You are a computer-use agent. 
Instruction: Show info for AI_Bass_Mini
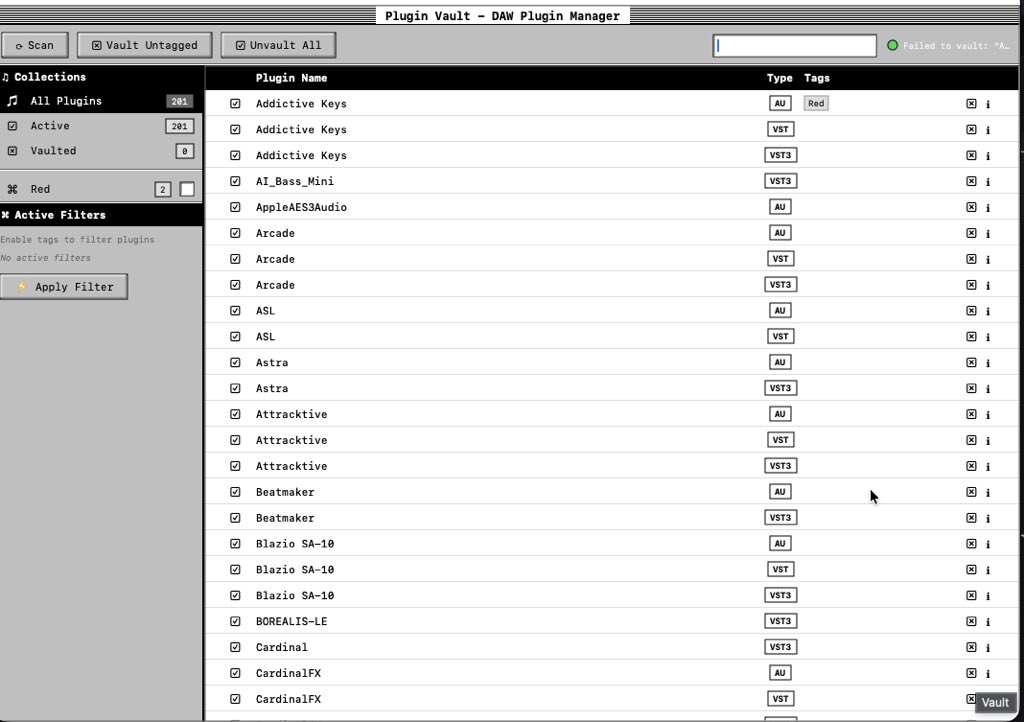click(x=988, y=181)
